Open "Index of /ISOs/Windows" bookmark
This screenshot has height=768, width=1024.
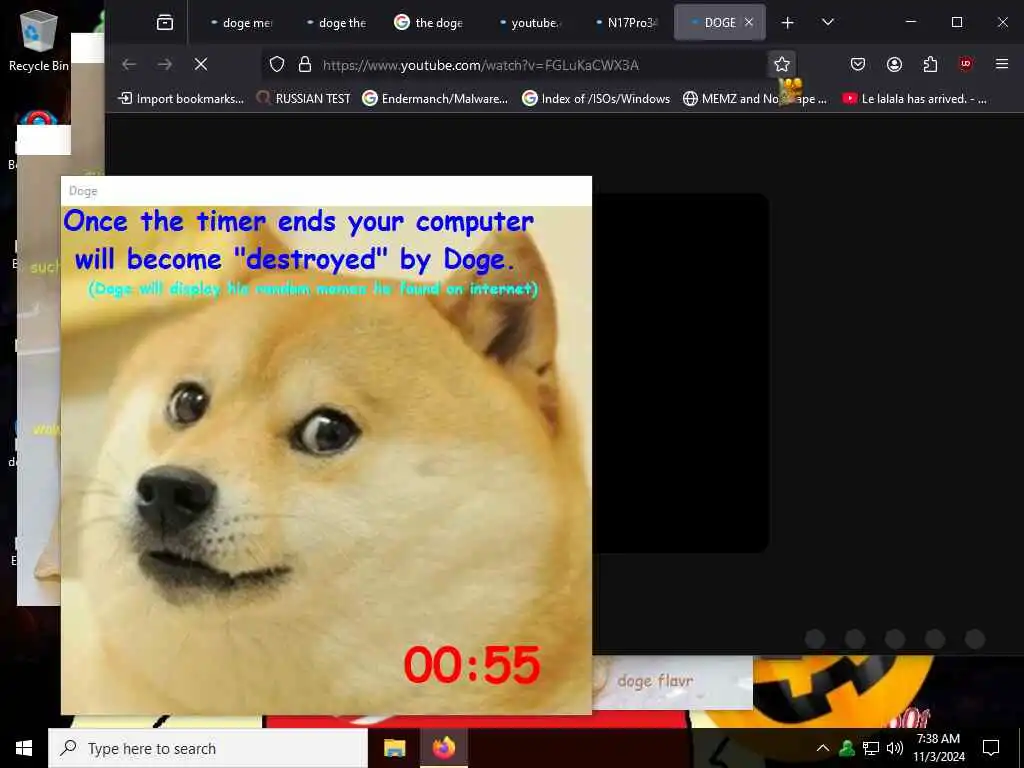pos(596,99)
